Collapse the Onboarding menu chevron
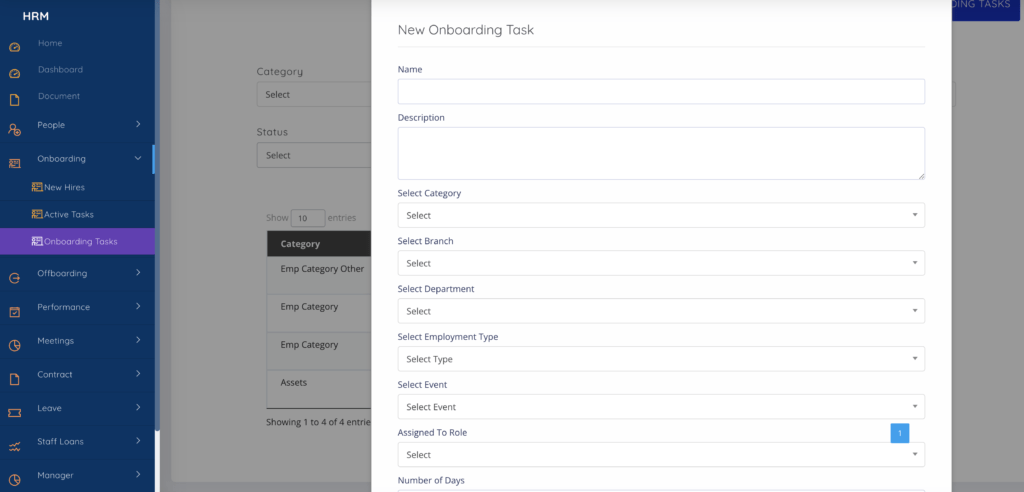1024x492 pixels. 138,158
